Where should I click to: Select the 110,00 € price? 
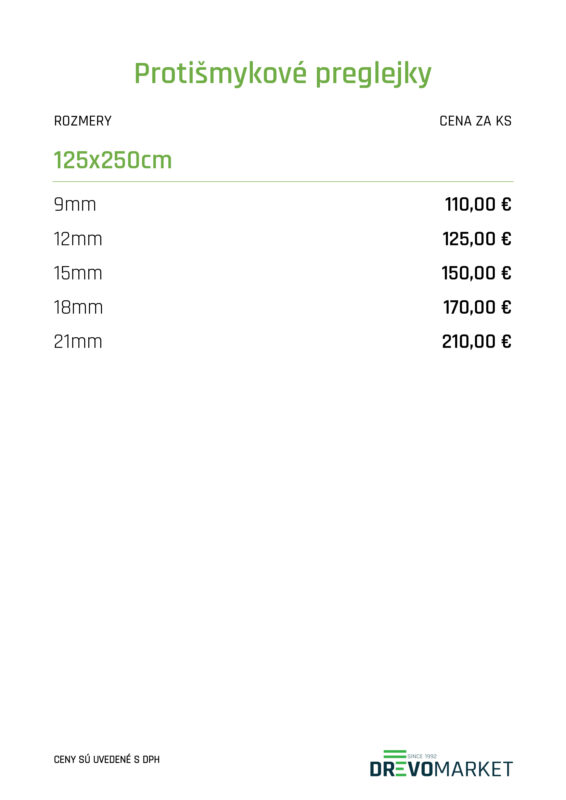coord(478,205)
